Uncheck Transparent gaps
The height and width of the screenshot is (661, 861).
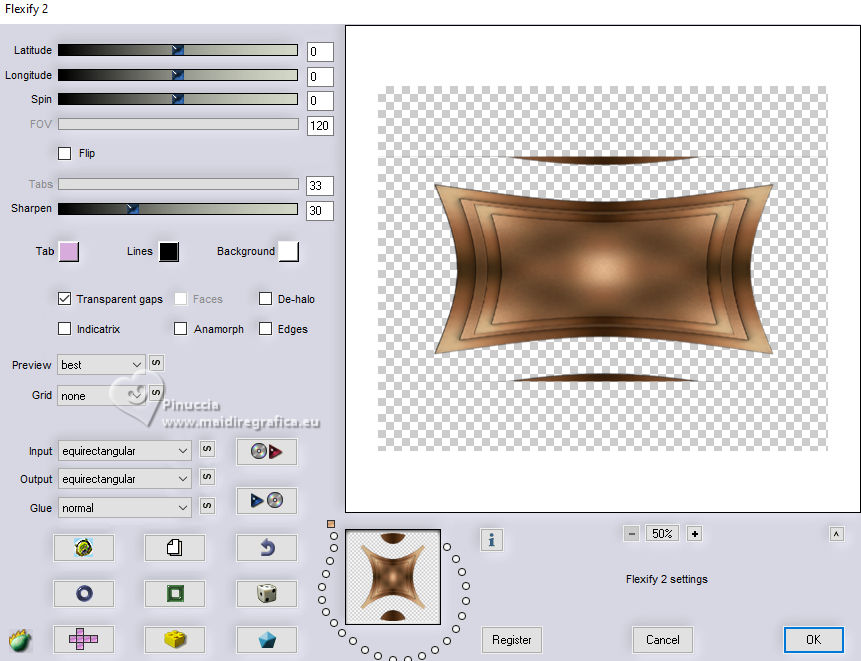[x=64, y=299]
